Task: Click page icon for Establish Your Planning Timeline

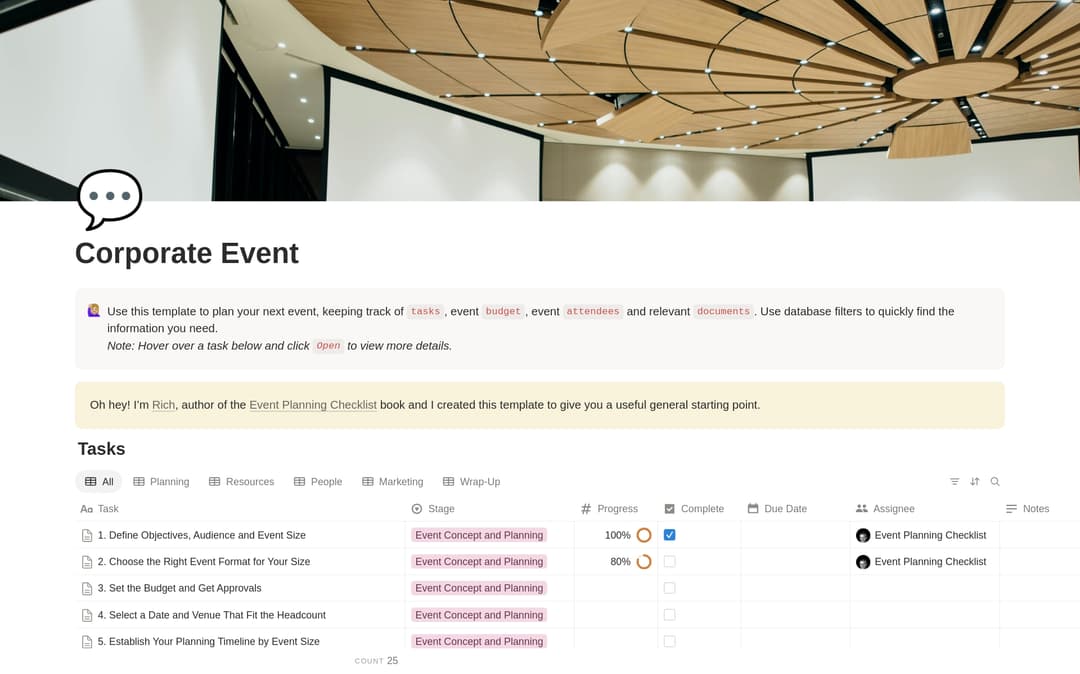Action: tap(87, 642)
